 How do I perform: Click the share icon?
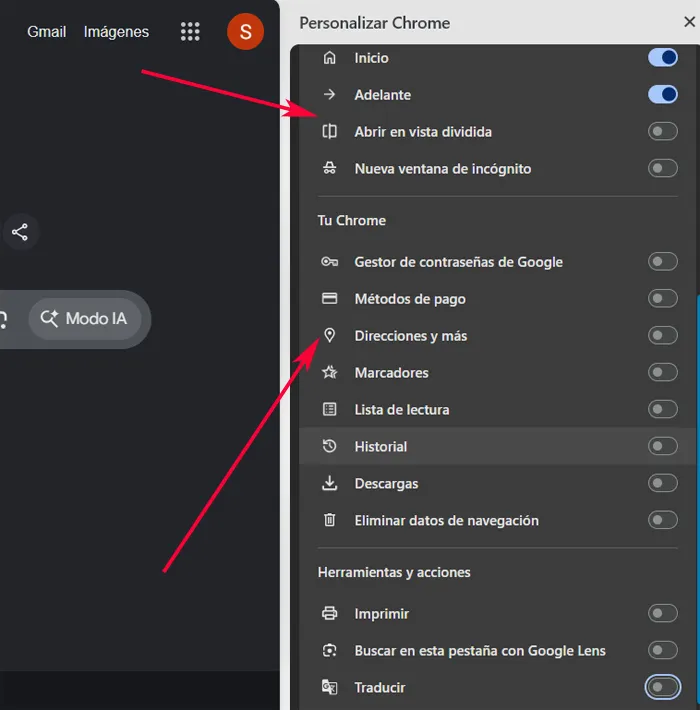pyautogui.click(x=20, y=232)
